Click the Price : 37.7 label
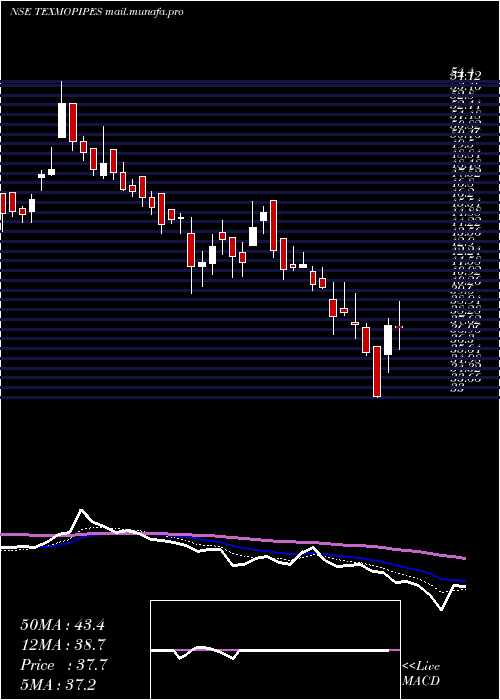Image resolution: width=500 pixels, height=700 pixels. click(x=63, y=665)
